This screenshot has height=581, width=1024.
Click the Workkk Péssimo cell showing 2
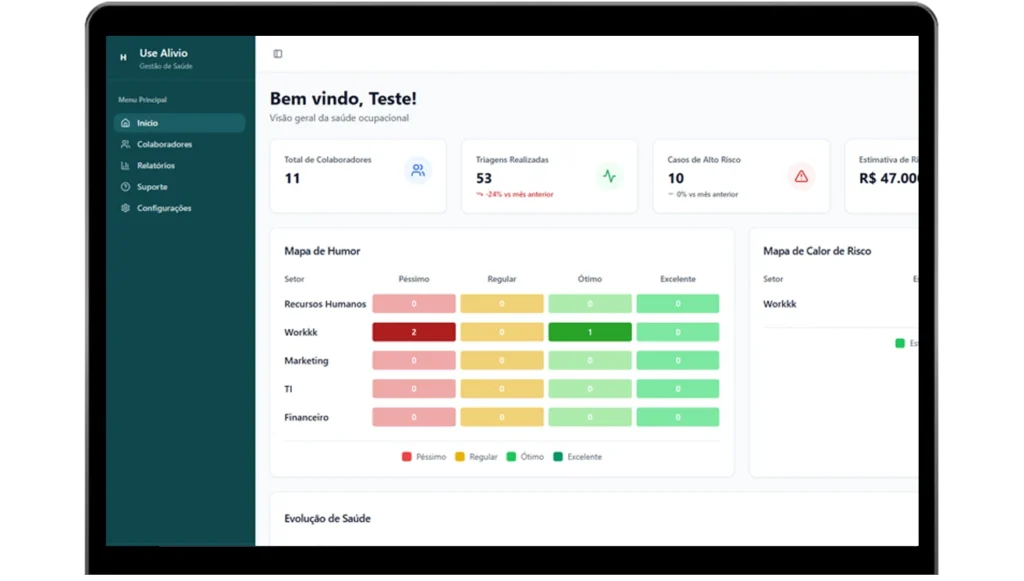pyautogui.click(x=414, y=332)
